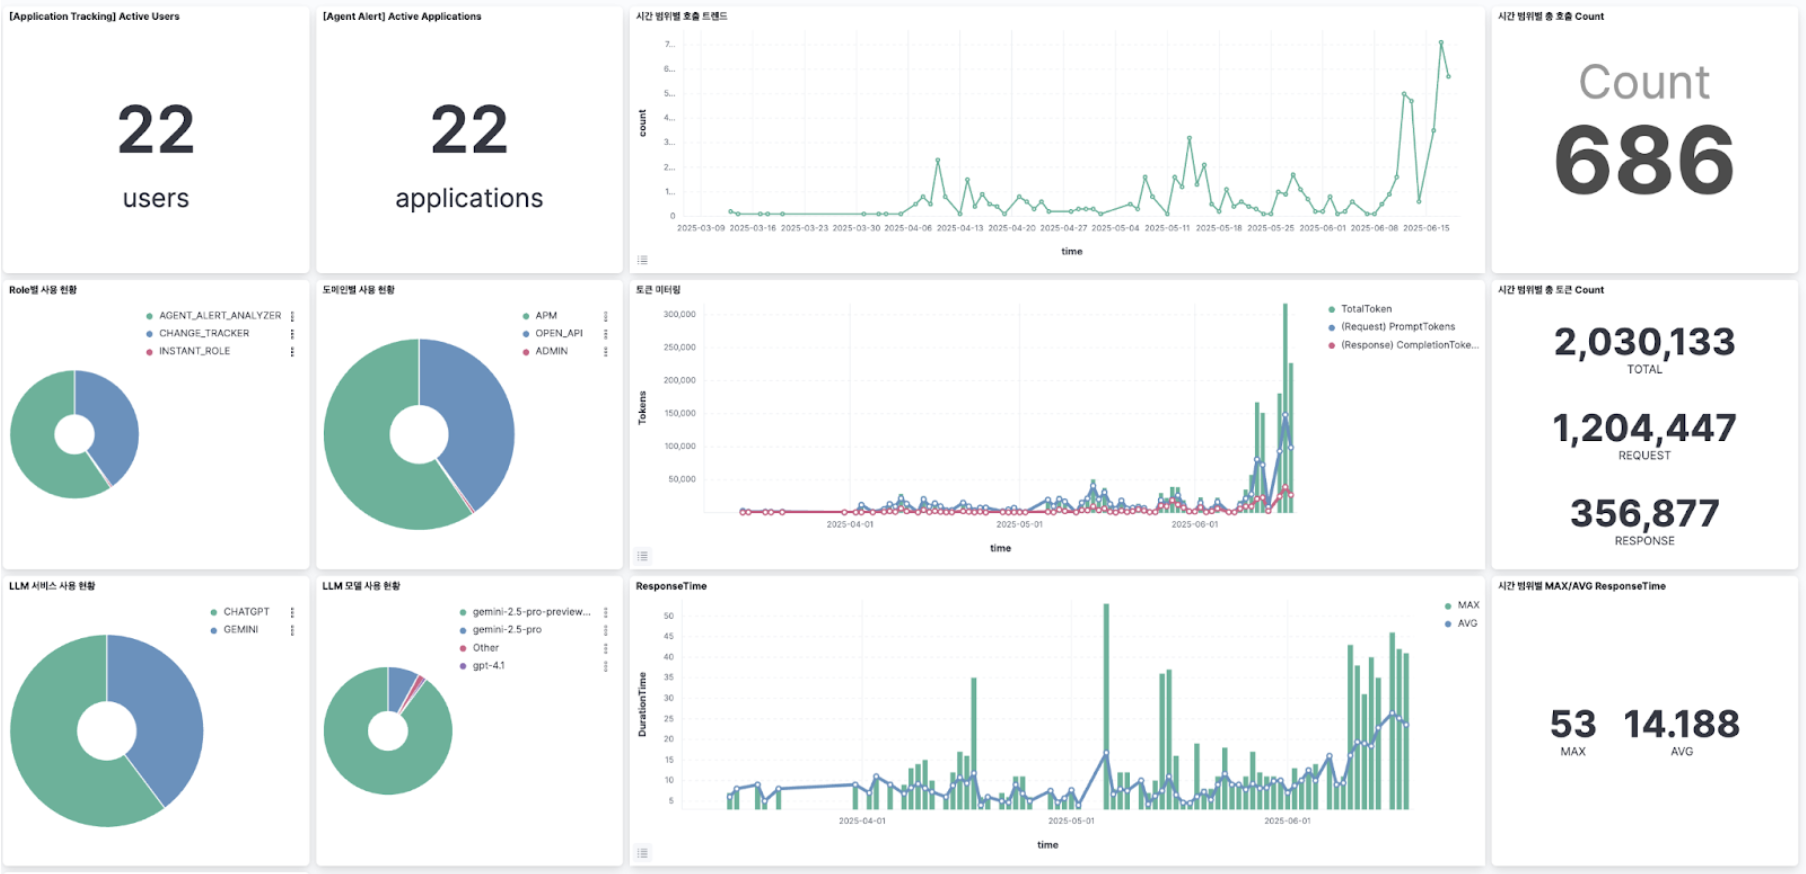
Task: Open three-dot options beside CHATGPT legend
Action: [x=292, y=612]
